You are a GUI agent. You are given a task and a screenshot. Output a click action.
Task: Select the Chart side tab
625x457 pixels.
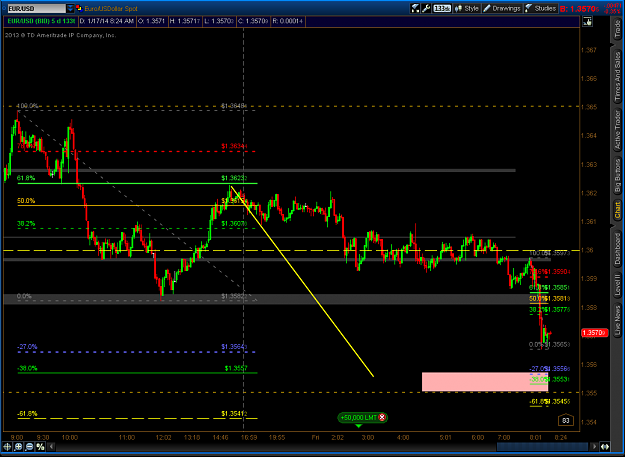pos(617,210)
